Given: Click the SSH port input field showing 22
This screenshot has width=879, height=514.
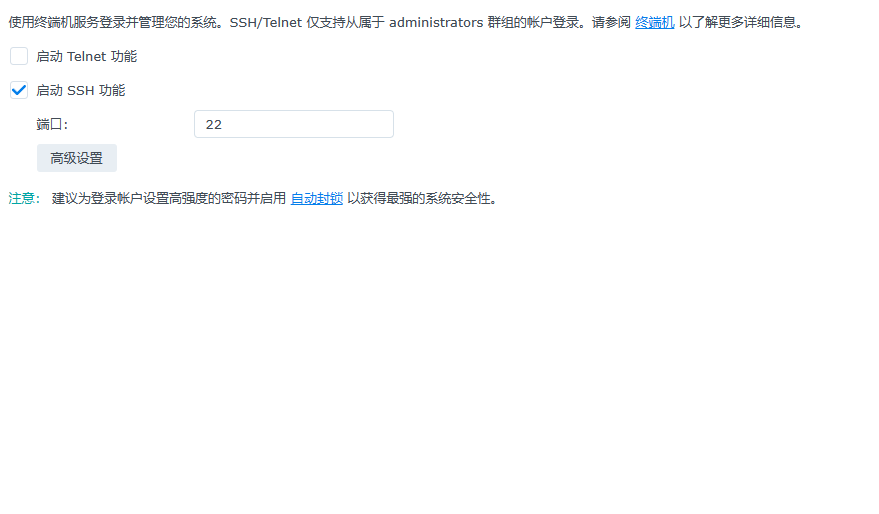Looking at the screenshot, I should coord(294,124).
